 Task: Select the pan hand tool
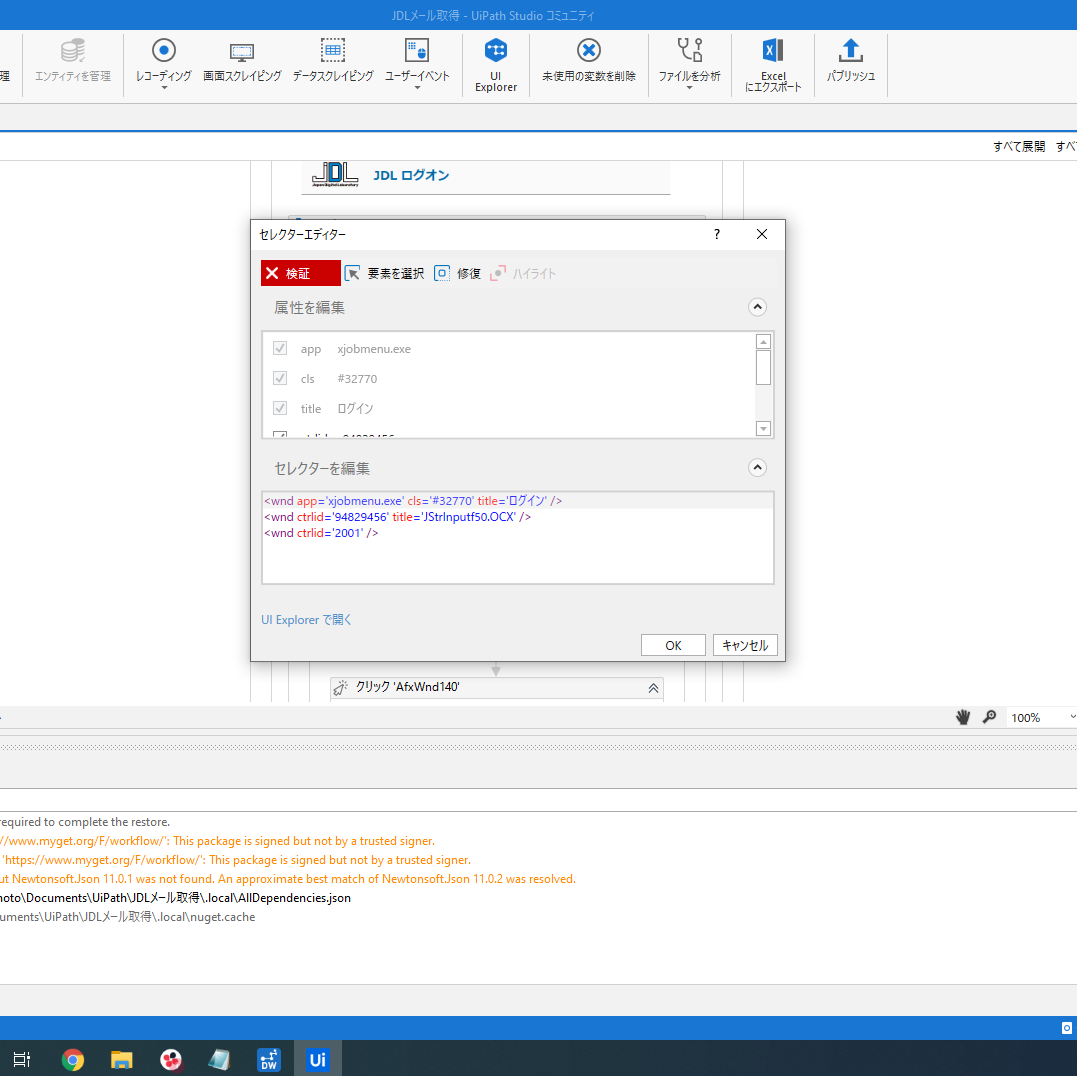(963, 718)
